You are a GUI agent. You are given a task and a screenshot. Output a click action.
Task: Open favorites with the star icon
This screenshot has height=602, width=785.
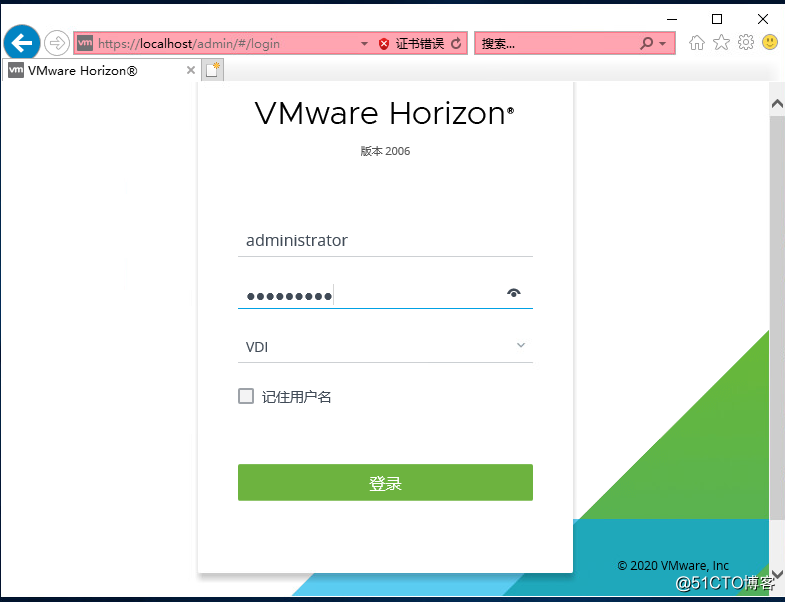721,43
